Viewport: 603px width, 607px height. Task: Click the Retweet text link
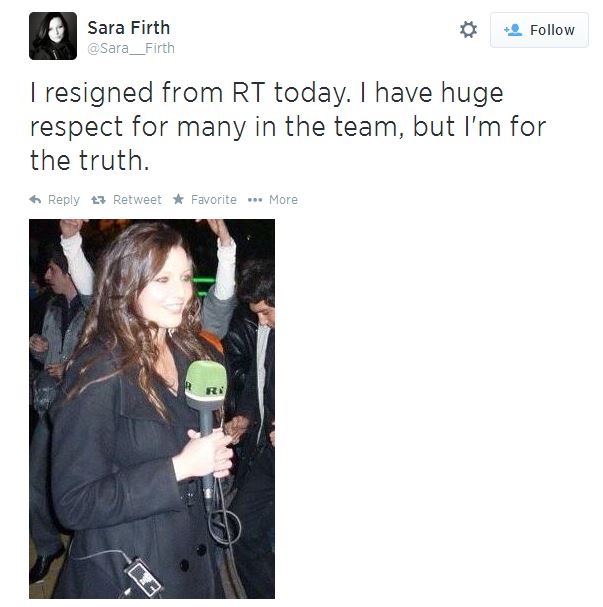click(x=137, y=200)
